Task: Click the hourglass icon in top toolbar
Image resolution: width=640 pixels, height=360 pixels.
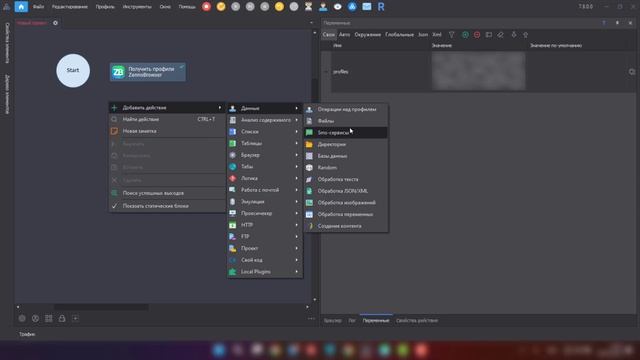Action: coord(309,7)
